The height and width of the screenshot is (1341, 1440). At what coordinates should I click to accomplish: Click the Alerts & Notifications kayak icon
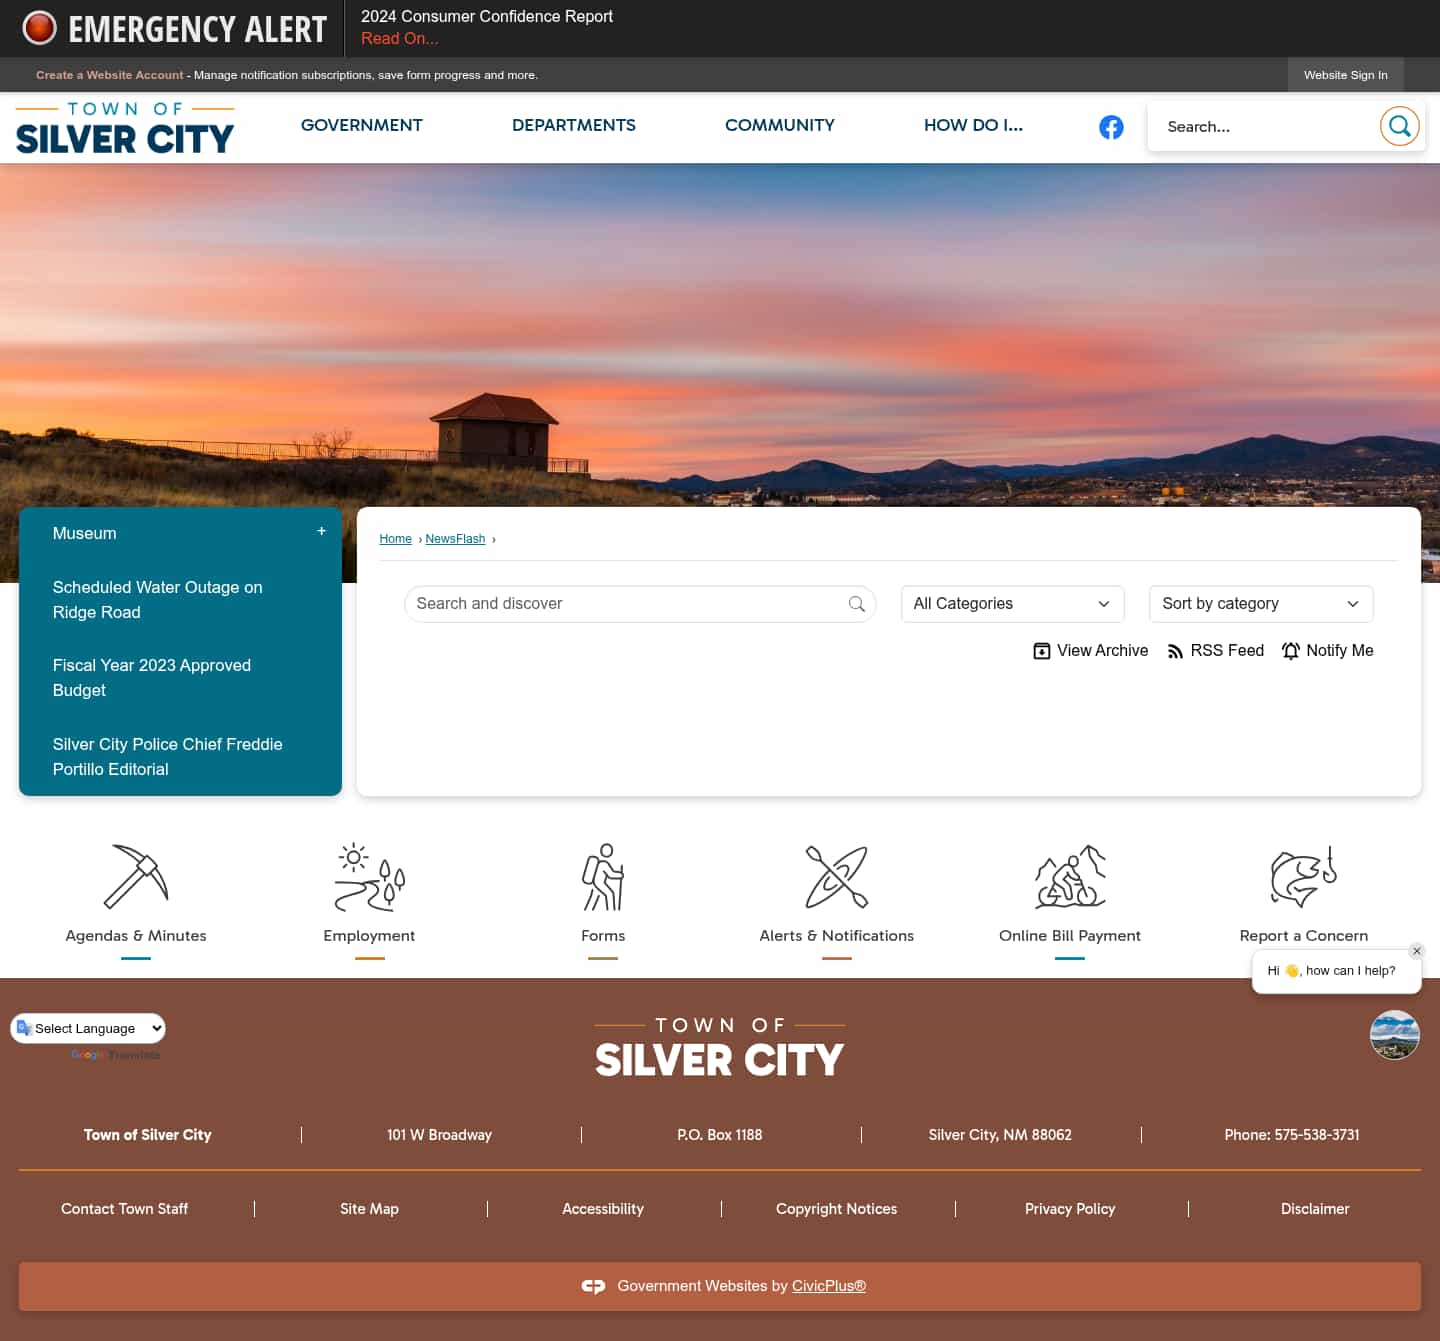[836, 878]
